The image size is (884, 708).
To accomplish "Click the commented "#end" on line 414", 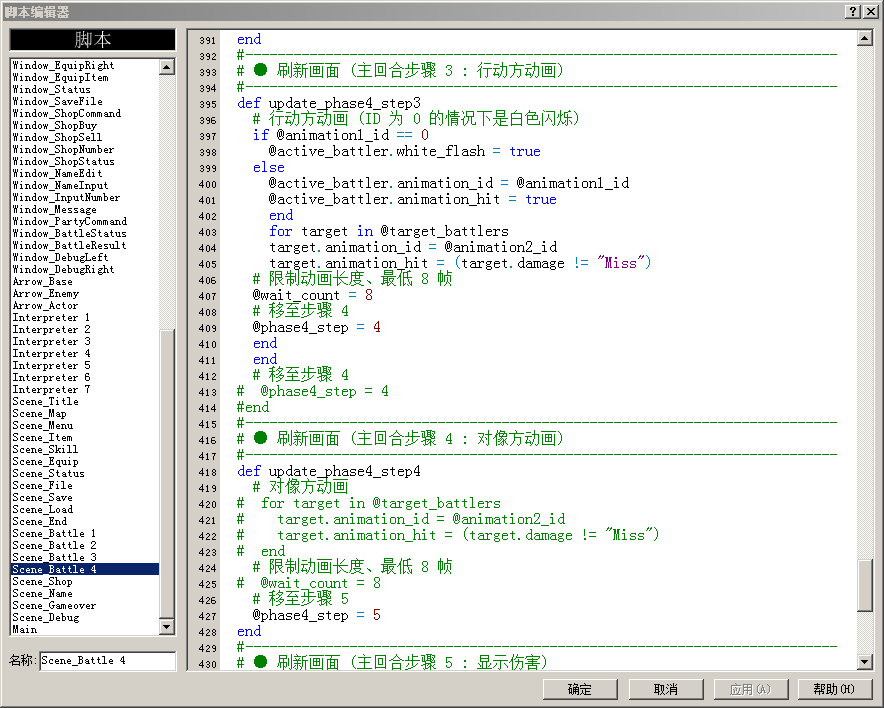I will click(x=253, y=407).
